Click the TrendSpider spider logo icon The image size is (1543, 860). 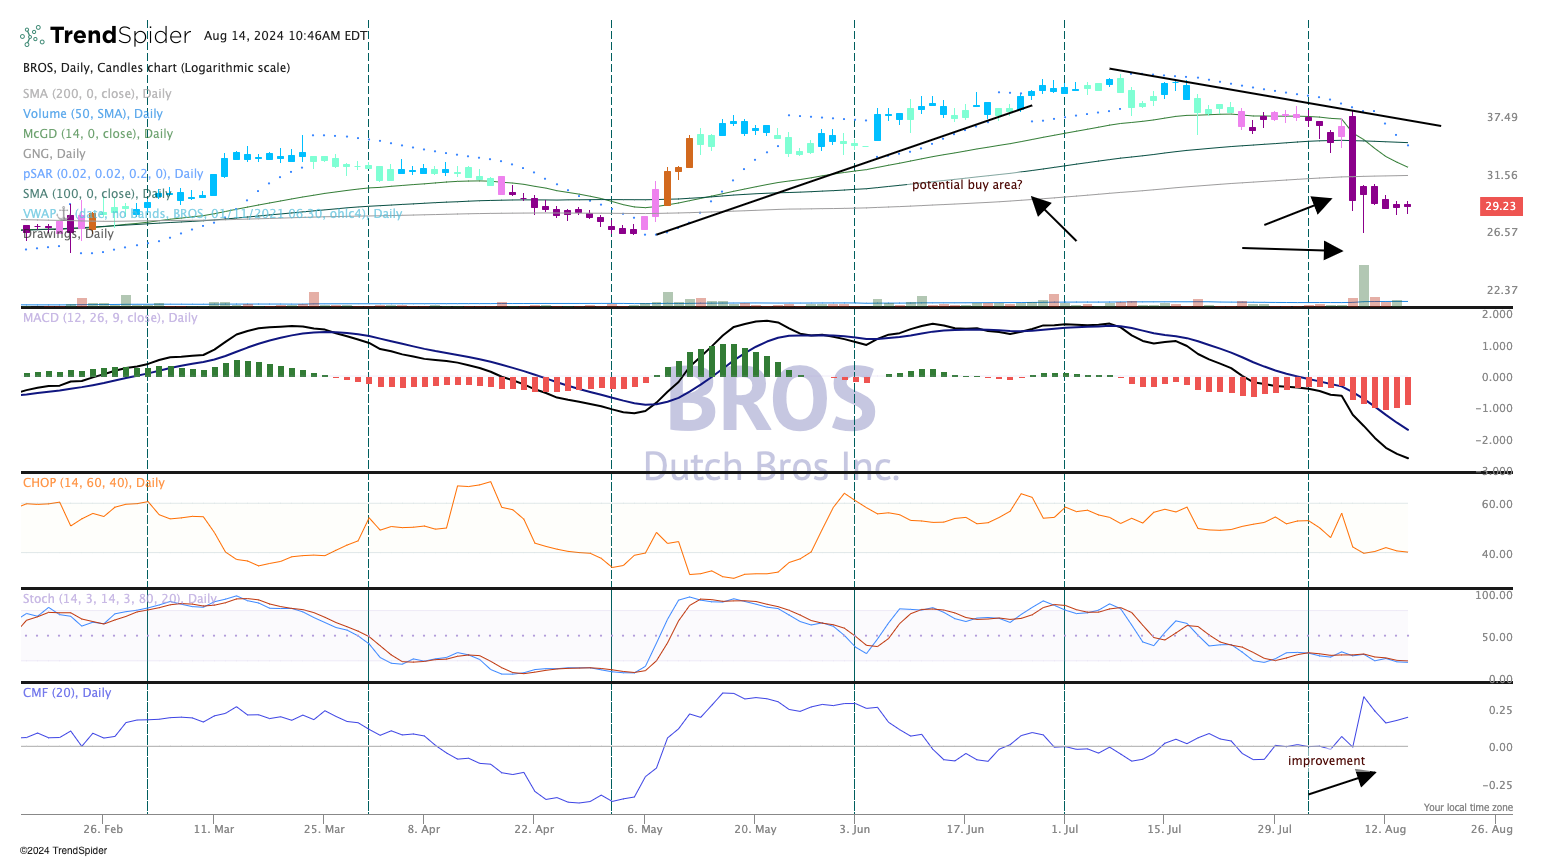32,36
